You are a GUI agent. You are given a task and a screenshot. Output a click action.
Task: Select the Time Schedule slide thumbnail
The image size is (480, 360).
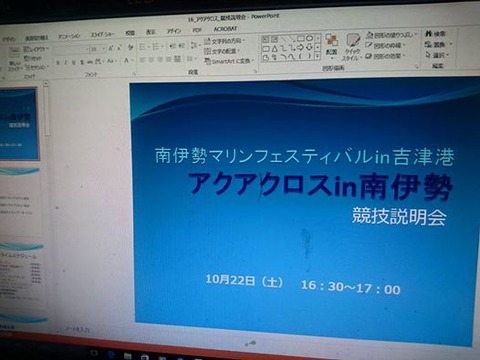[x=21, y=276]
